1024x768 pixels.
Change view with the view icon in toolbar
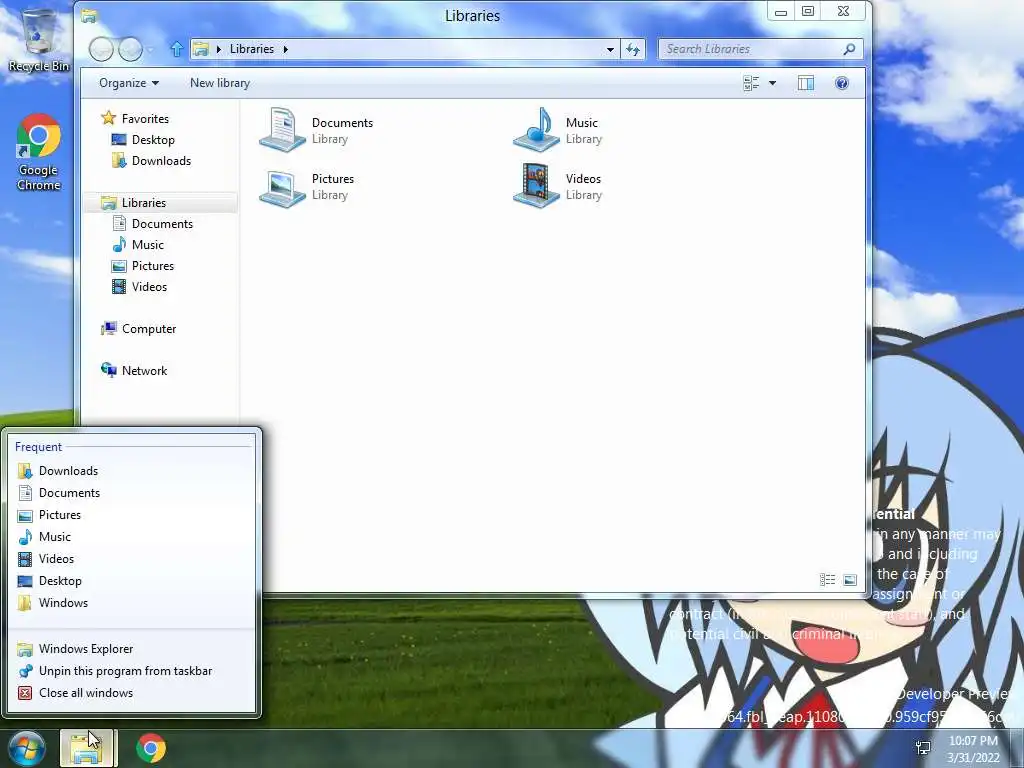(751, 83)
